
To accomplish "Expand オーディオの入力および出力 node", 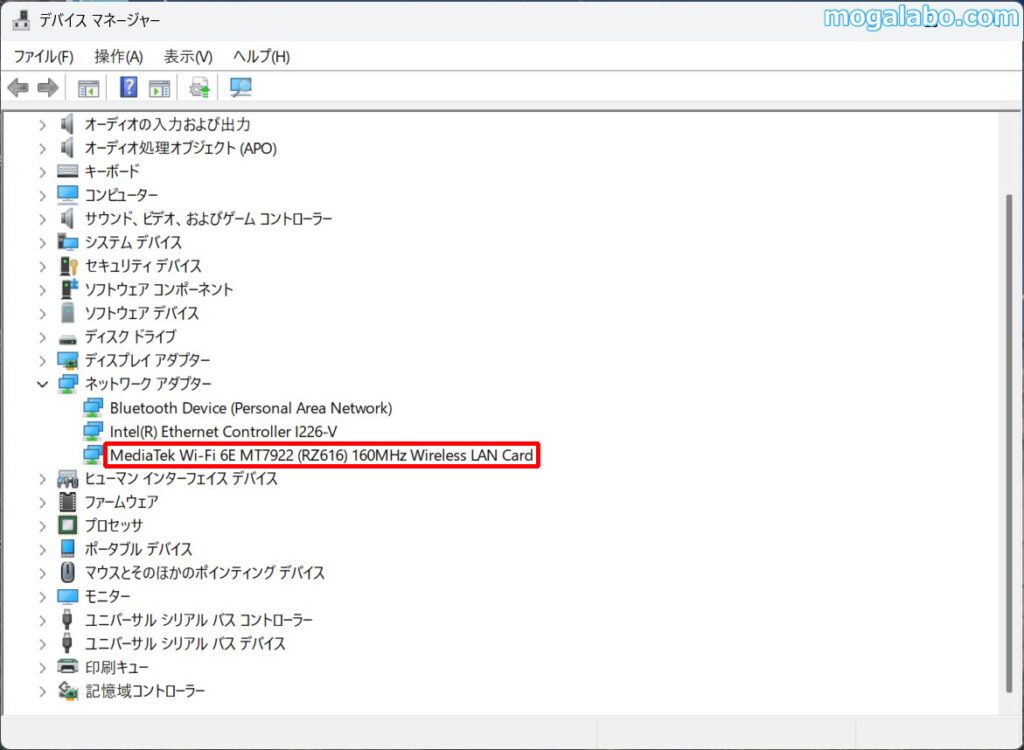I will coord(42,124).
